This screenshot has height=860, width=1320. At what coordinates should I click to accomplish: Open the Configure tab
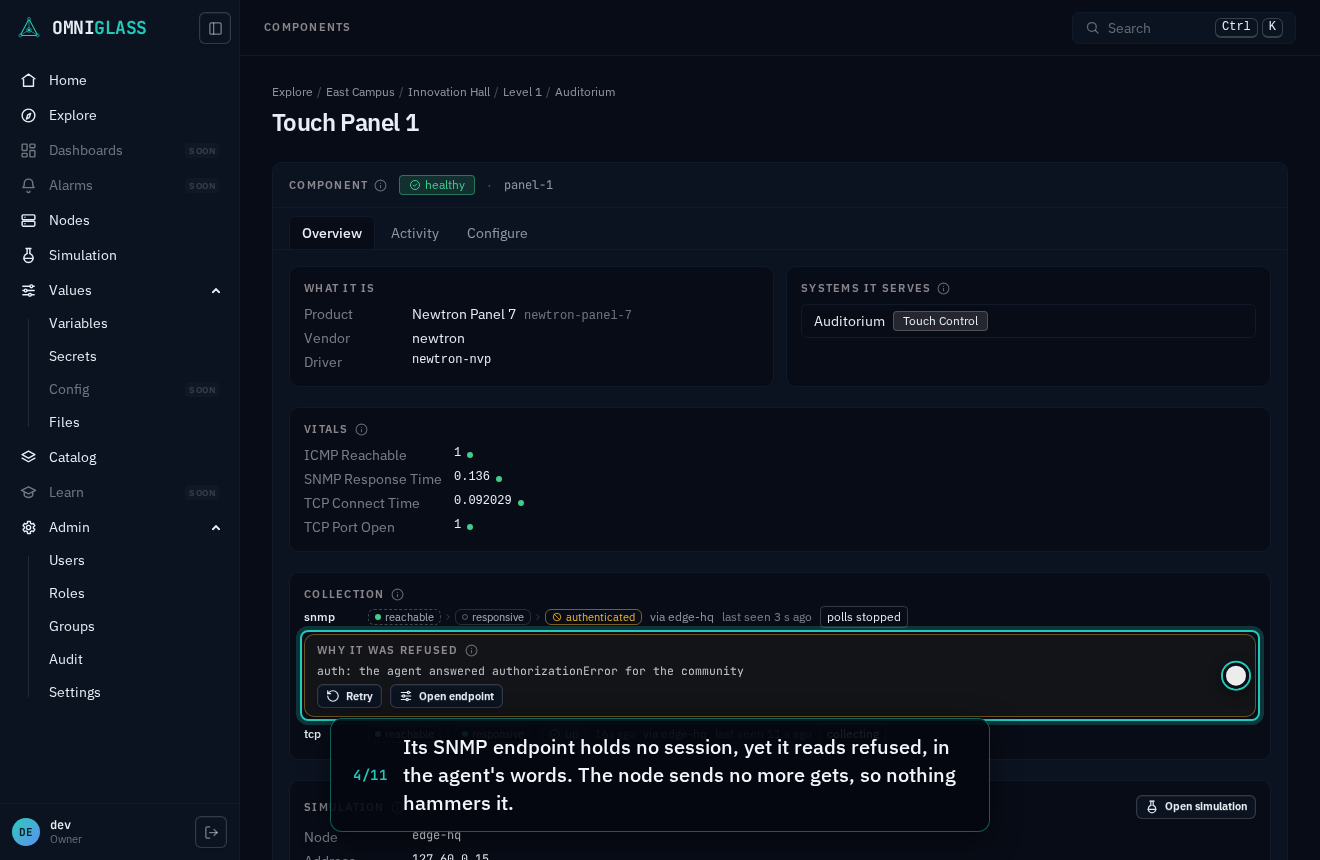coord(497,233)
